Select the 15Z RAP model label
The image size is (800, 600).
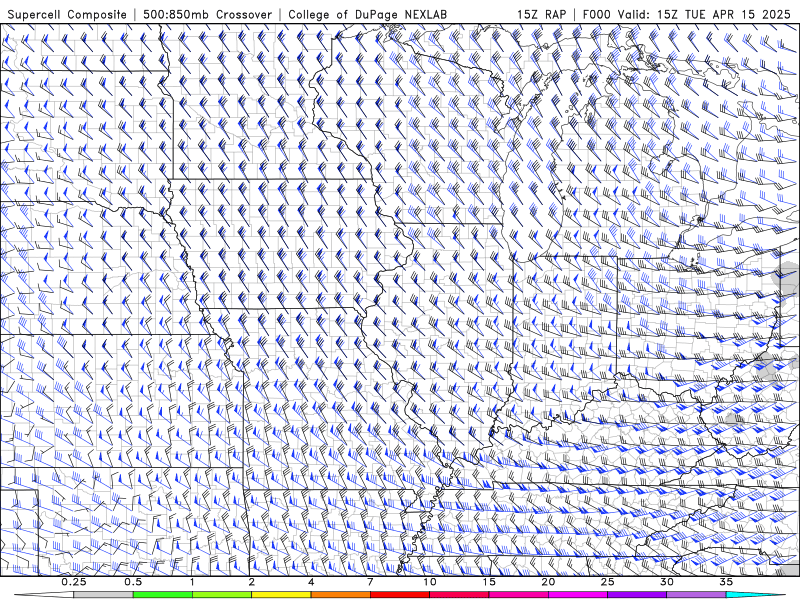pyautogui.click(x=541, y=14)
